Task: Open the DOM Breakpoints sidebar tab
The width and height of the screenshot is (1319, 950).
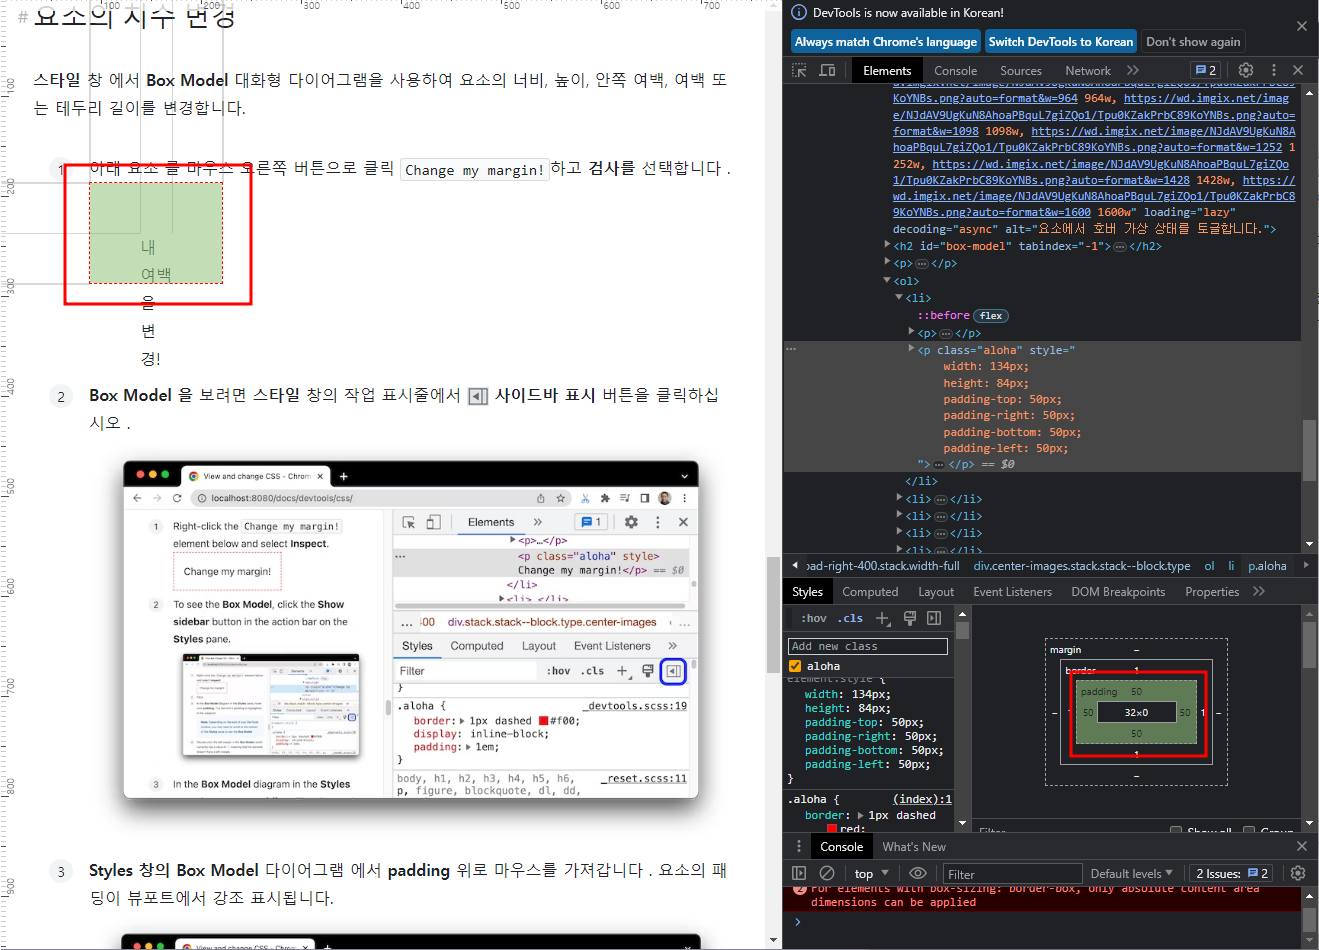Action: (x=1118, y=591)
